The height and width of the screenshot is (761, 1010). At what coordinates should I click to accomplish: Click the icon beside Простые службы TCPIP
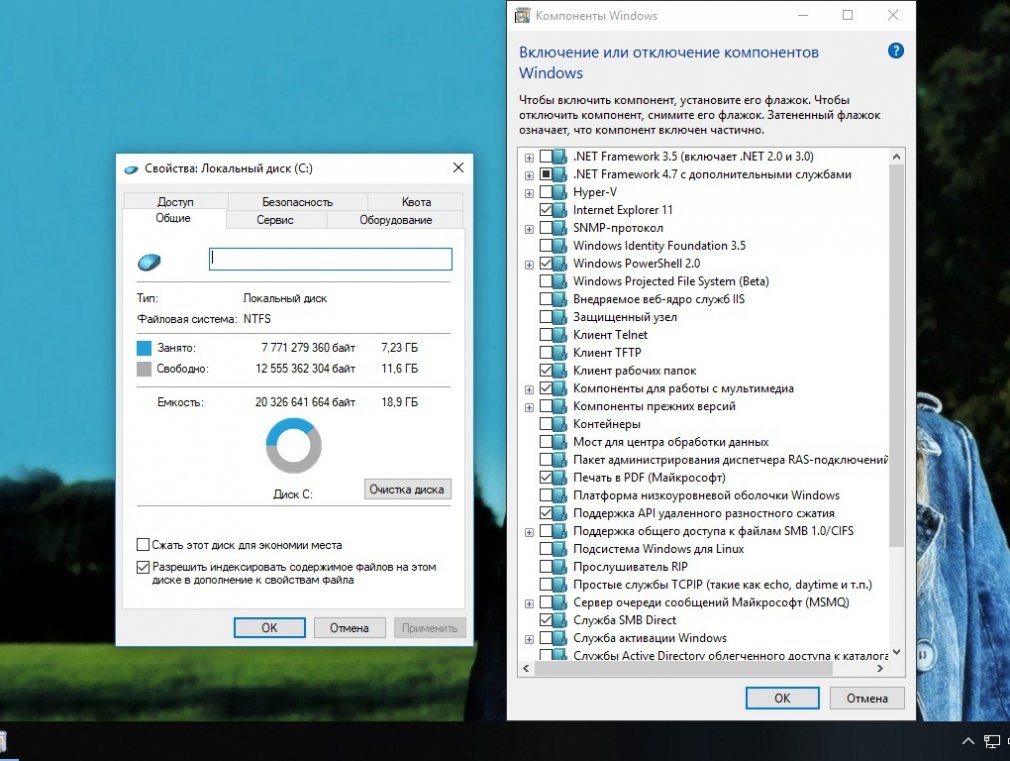pos(560,585)
